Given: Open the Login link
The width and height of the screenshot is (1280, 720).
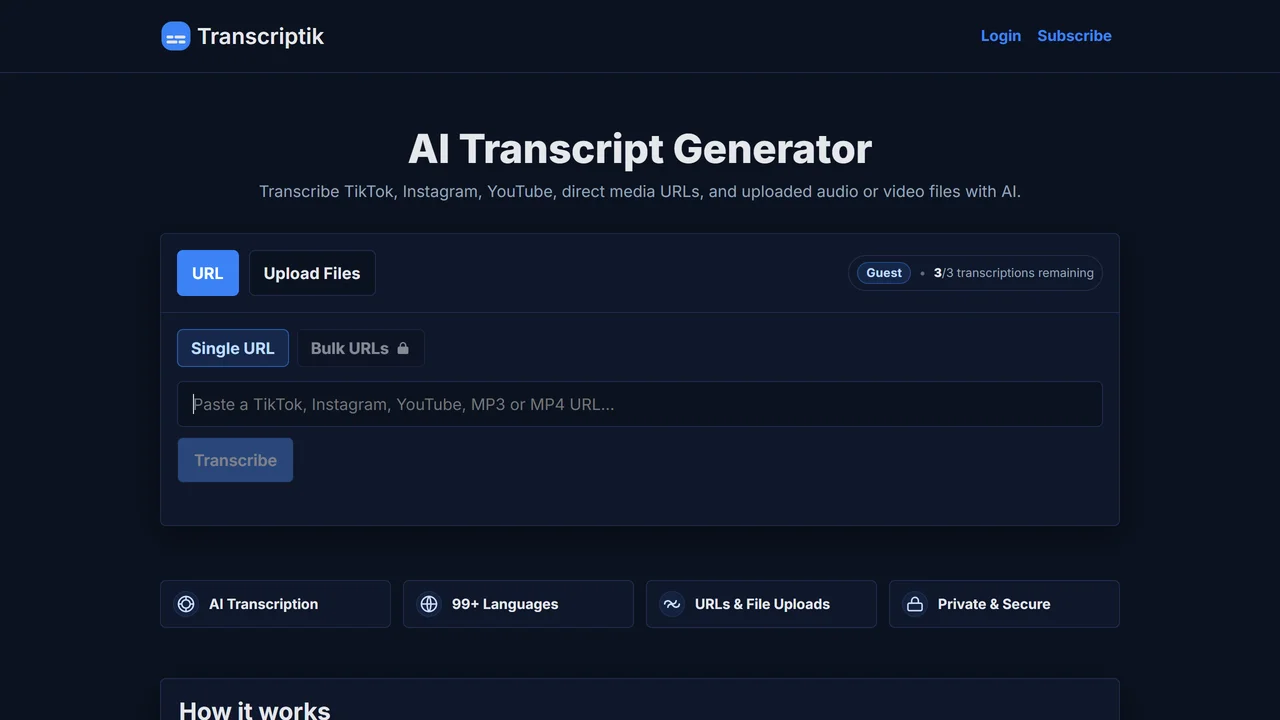Looking at the screenshot, I should point(1001,36).
